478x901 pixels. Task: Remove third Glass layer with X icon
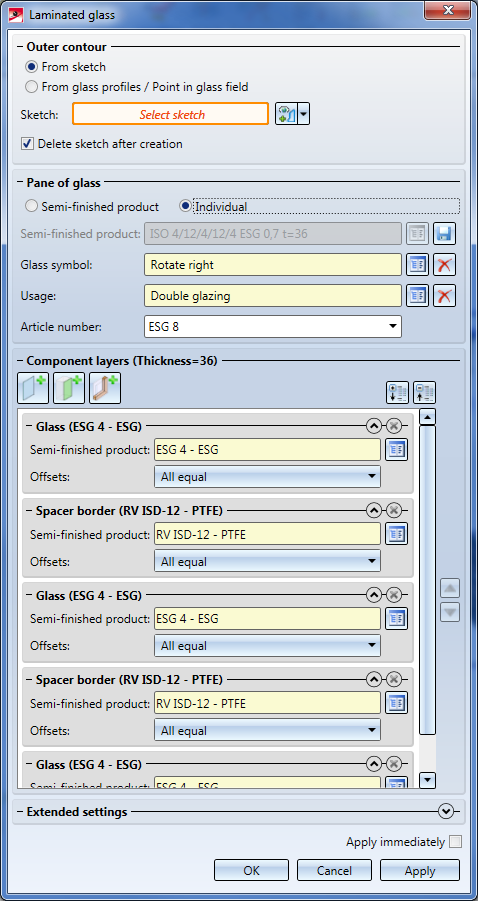pos(394,764)
